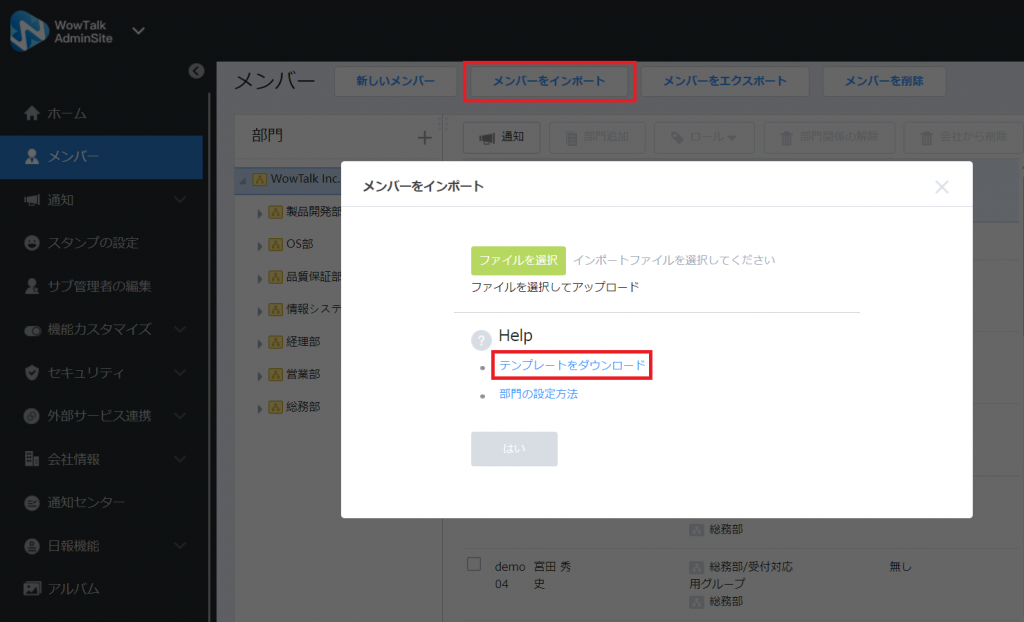Select 経理部 in the department tree
The width and height of the screenshot is (1024, 622).
[303, 342]
